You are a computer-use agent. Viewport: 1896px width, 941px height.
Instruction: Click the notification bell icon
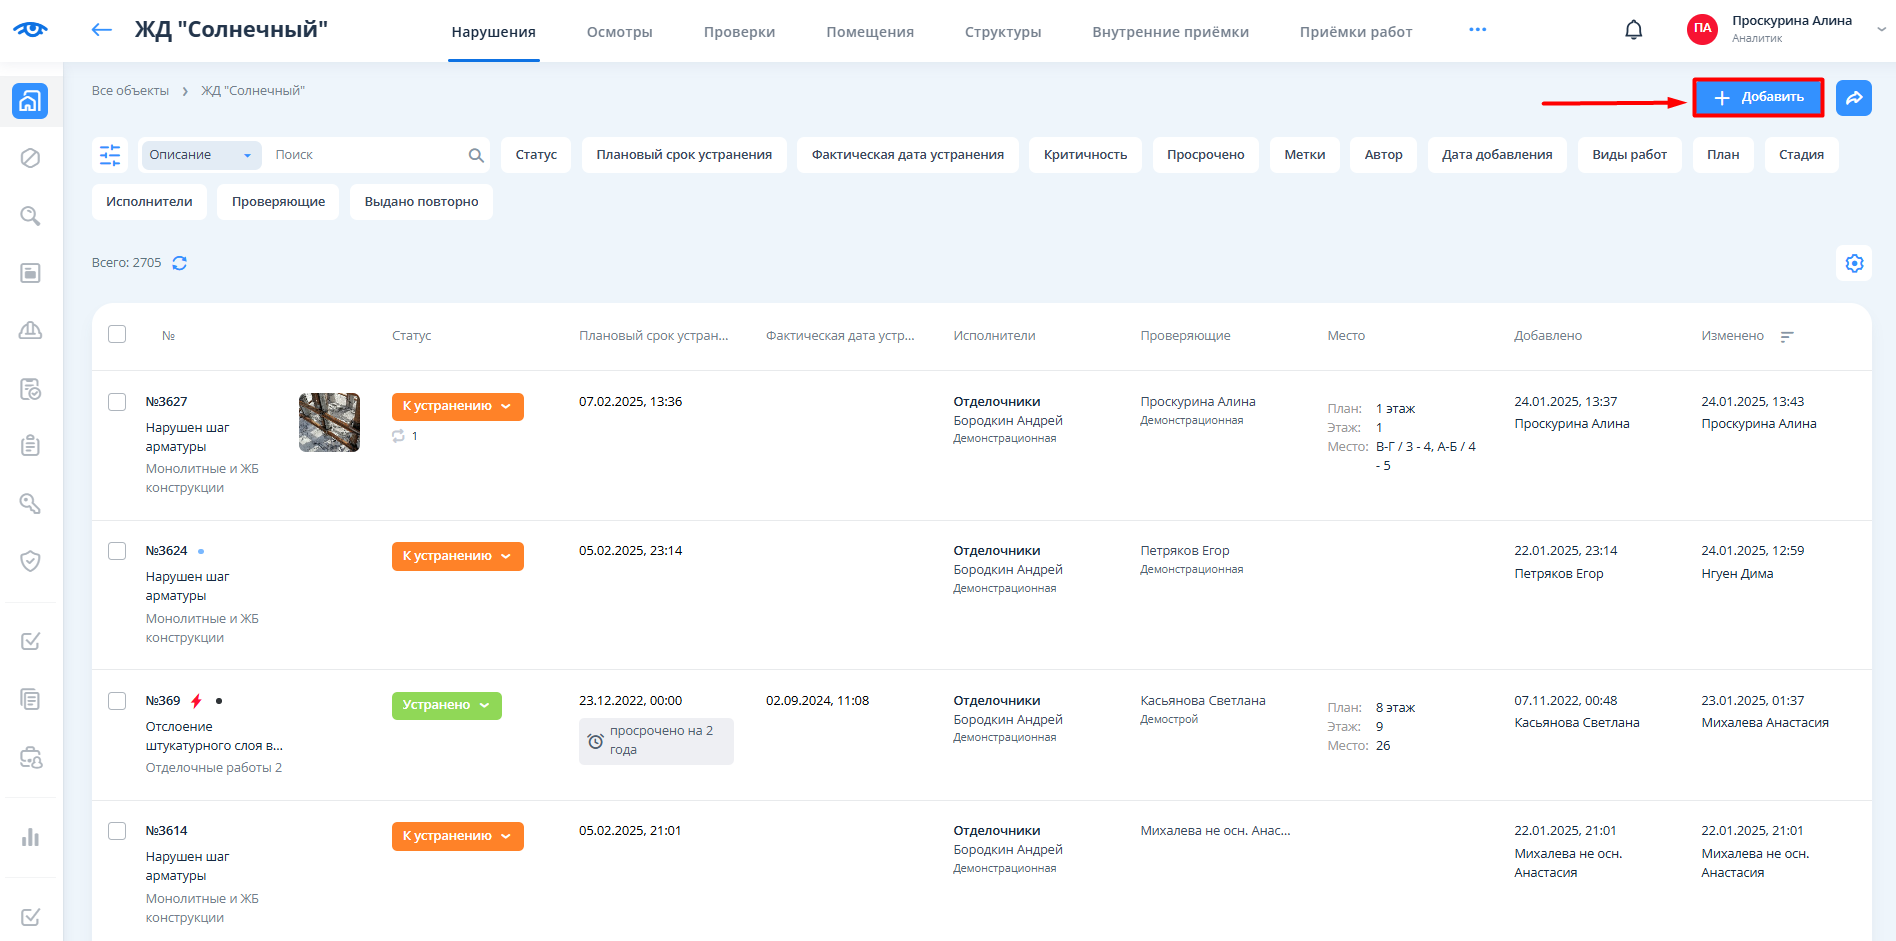coord(1633,30)
